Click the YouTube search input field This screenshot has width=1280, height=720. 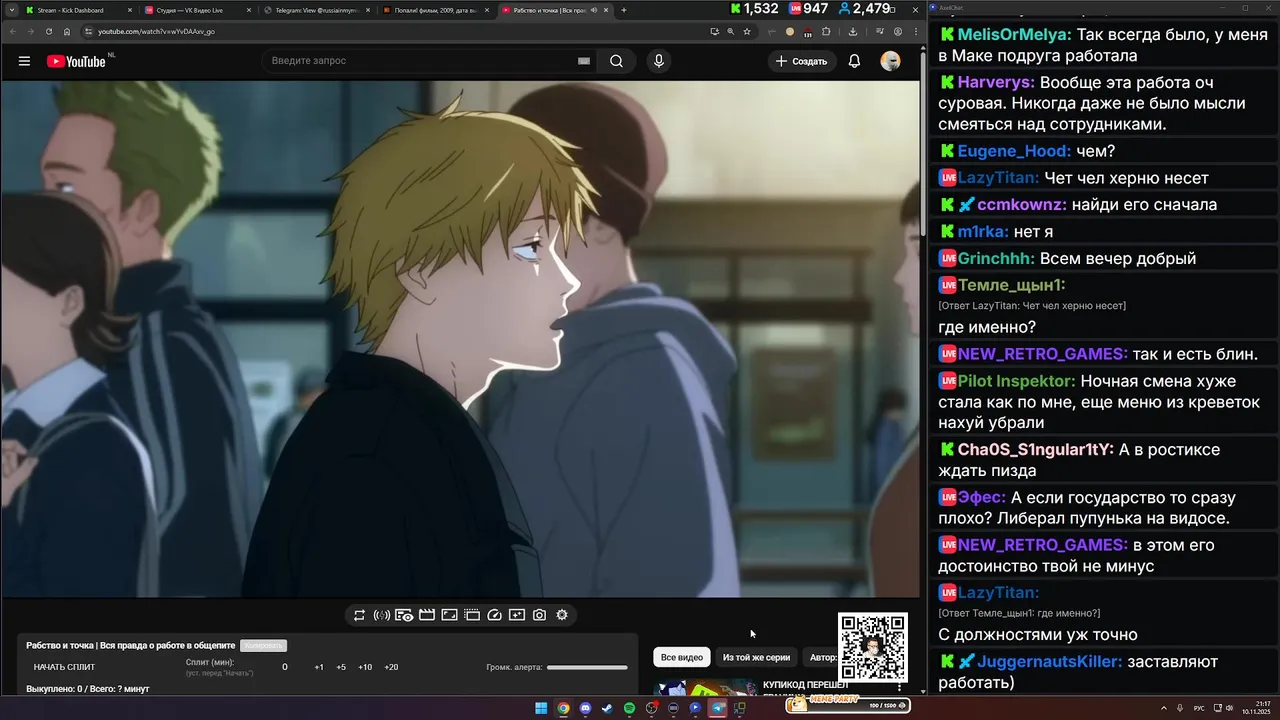pyautogui.click(x=420, y=61)
